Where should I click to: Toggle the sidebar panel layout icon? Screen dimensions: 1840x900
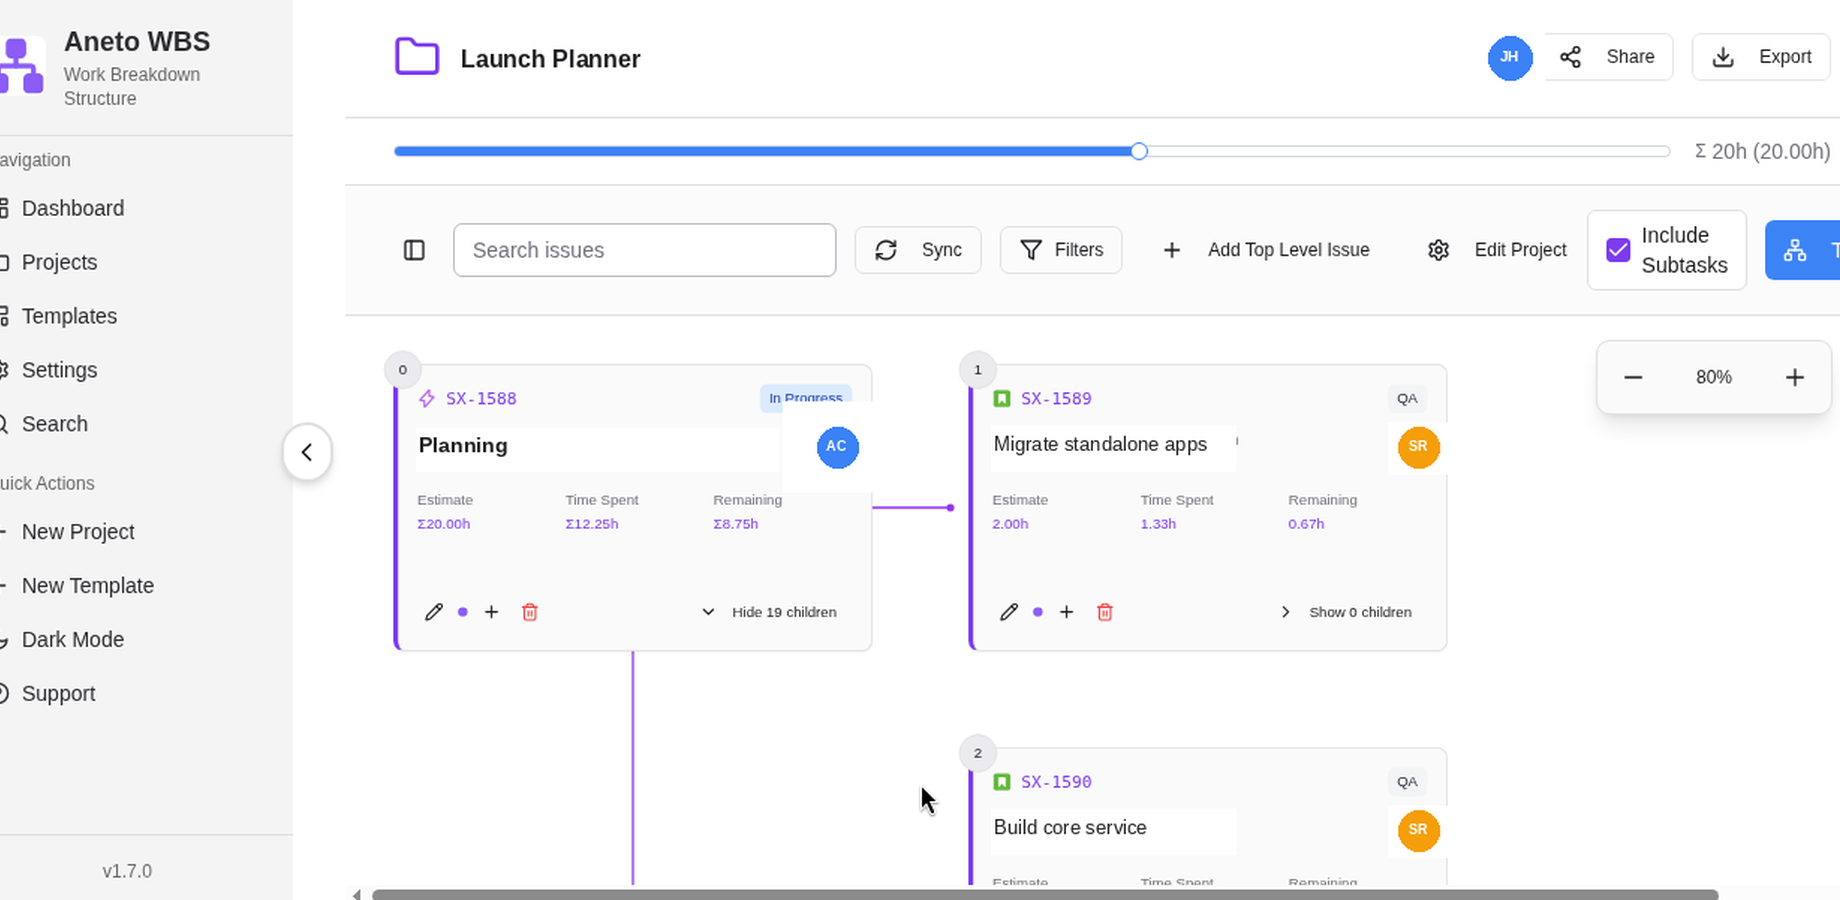coord(414,250)
